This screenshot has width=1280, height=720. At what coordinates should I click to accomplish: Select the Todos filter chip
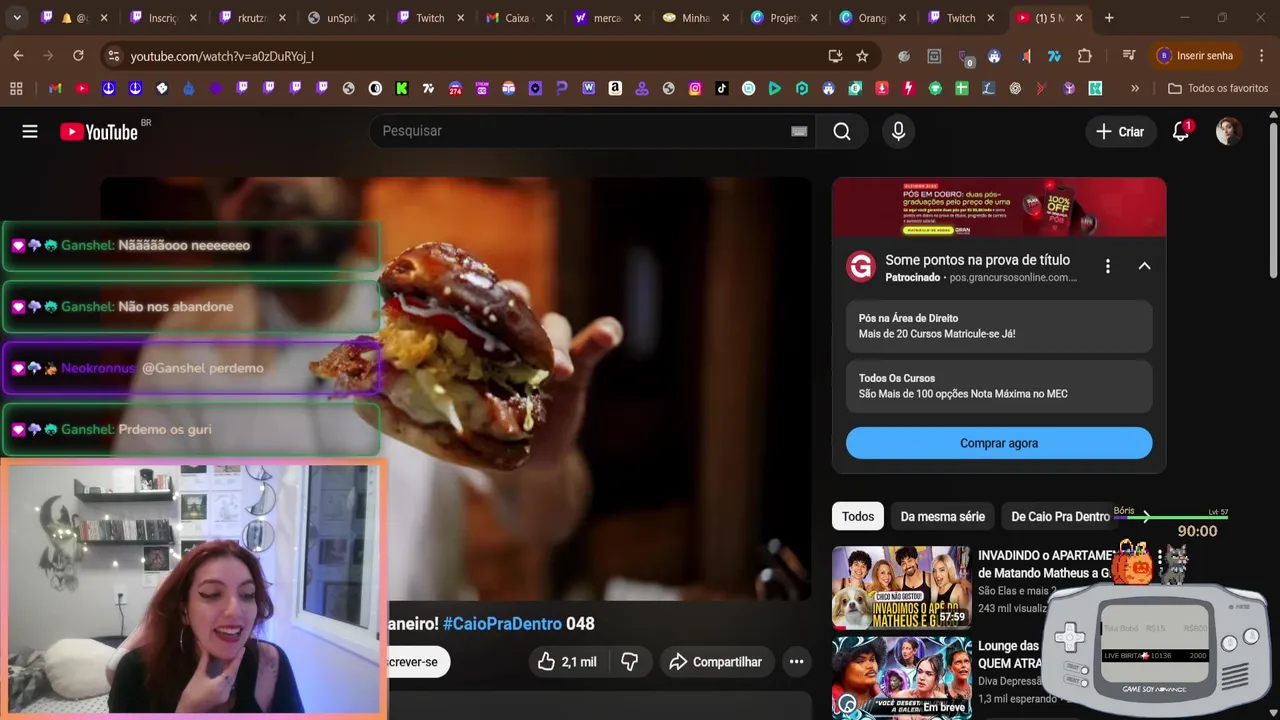(x=858, y=517)
